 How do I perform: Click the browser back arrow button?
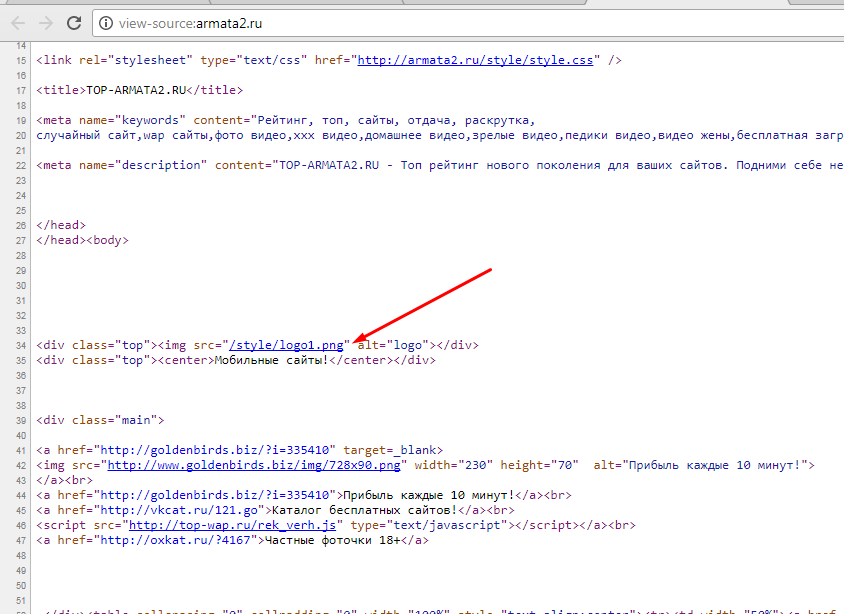[17, 21]
